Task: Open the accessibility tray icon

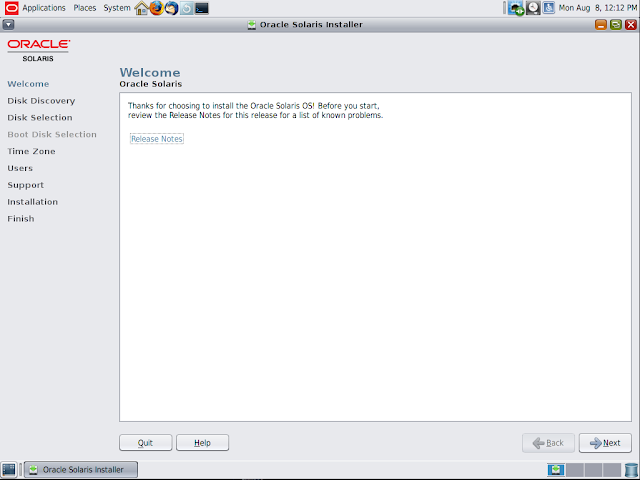Action: (549, 8)
